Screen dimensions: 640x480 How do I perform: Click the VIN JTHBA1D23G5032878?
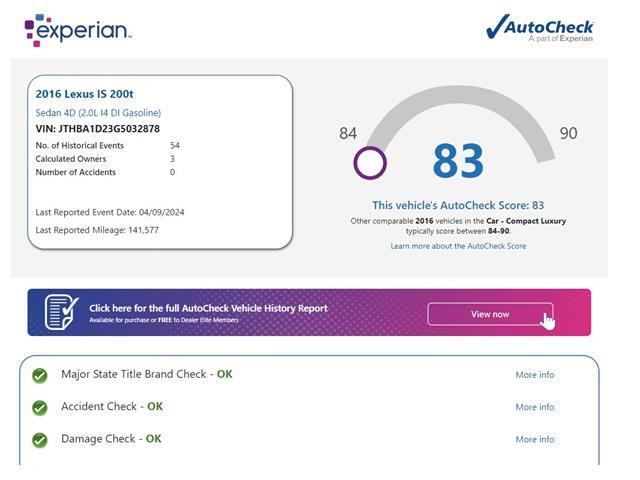pyautogui.click(x=98, y=129)
